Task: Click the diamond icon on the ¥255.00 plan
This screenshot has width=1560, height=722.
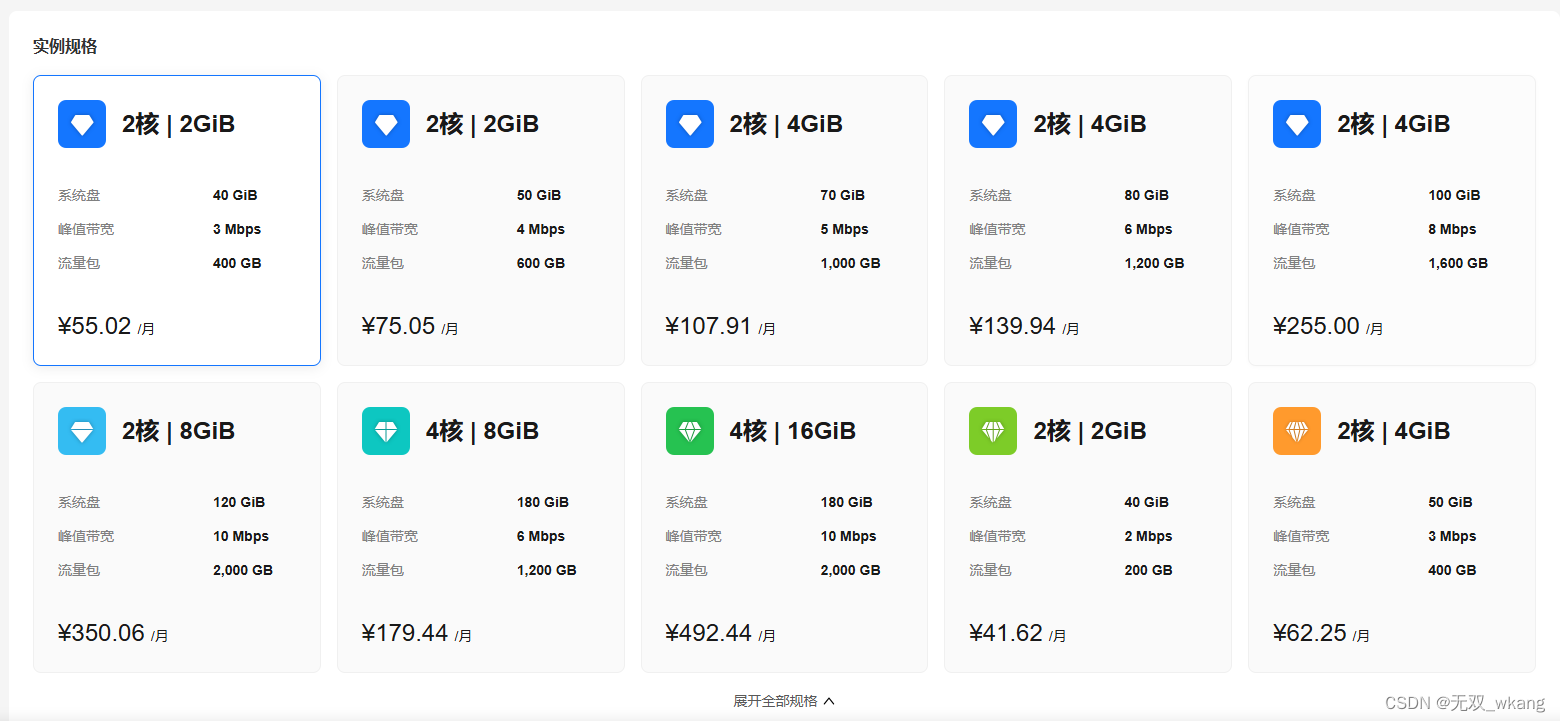Action: click(1297, 124)
